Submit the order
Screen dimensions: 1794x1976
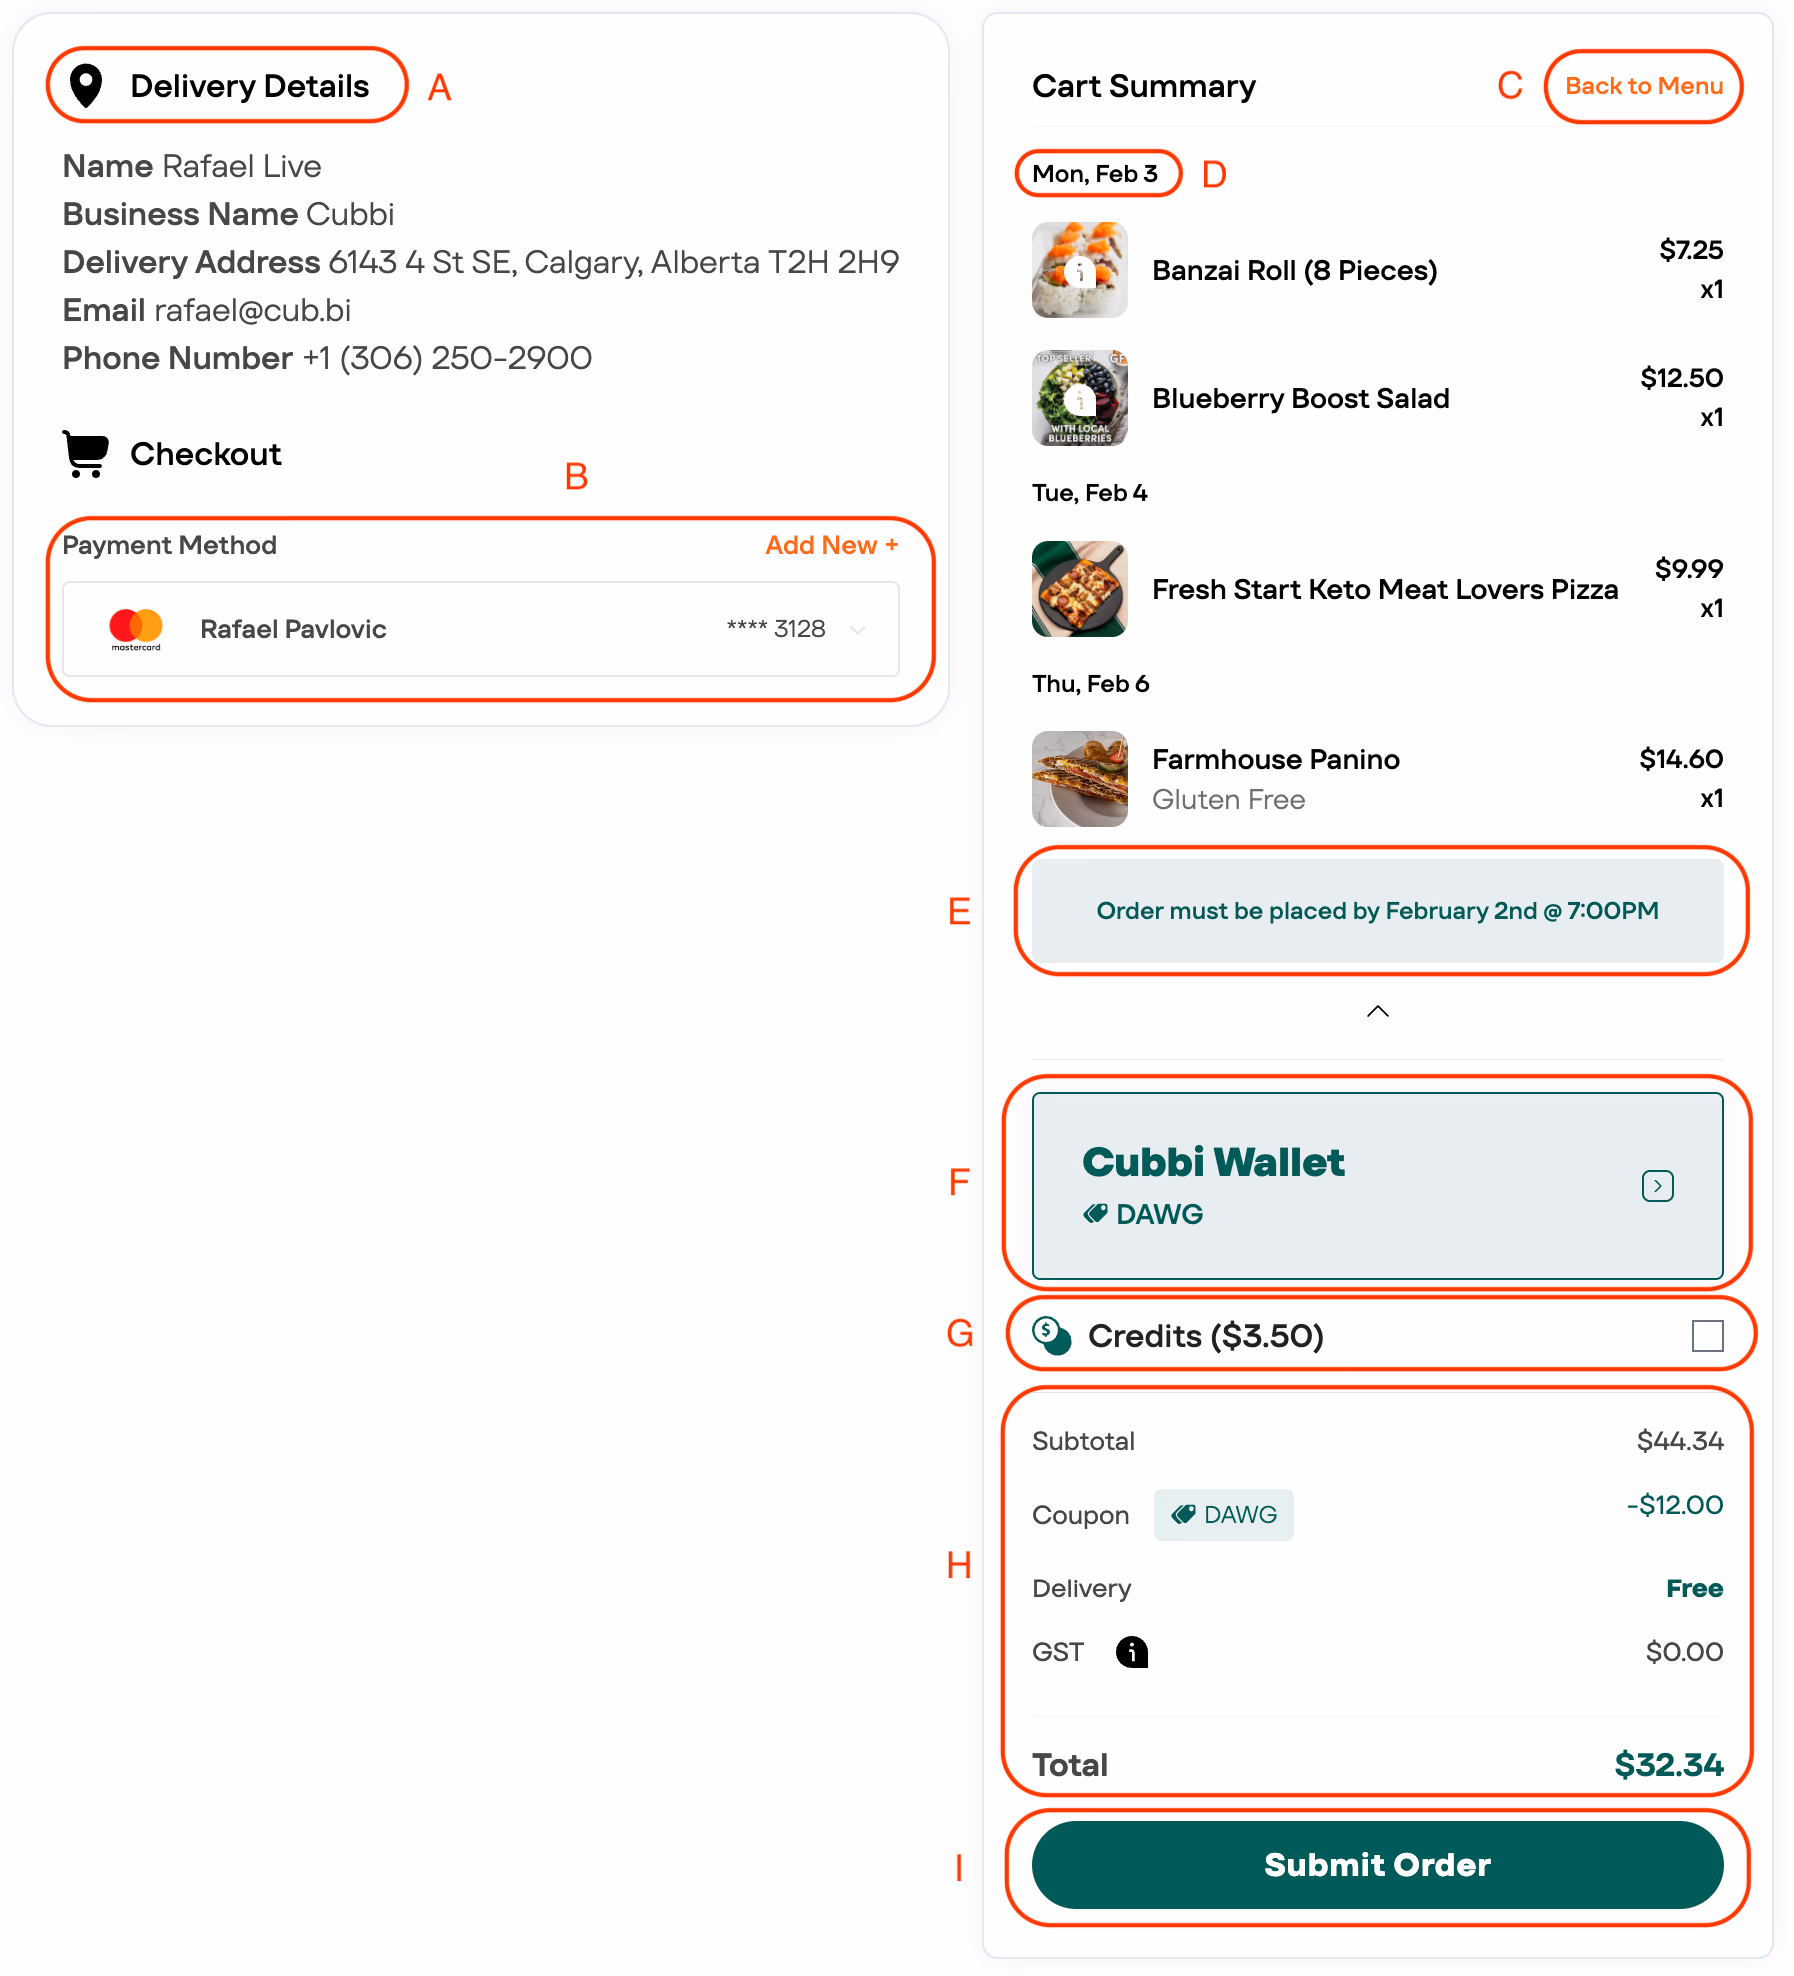[1377, 1865]
